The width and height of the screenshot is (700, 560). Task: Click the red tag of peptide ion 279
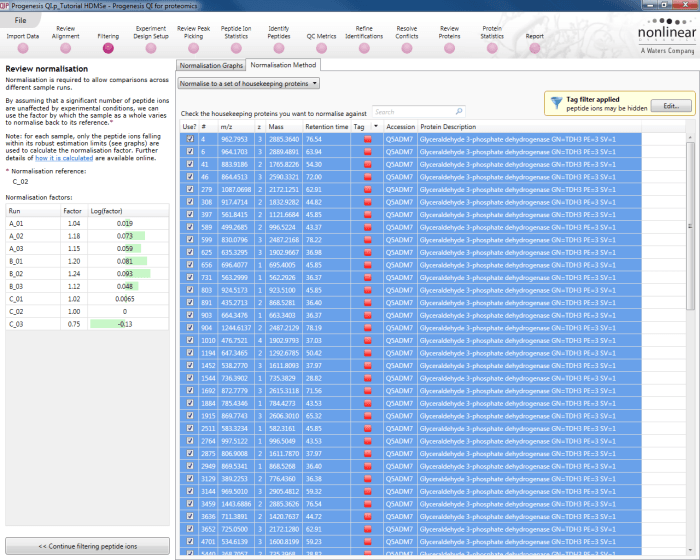[x=367, y=189]
